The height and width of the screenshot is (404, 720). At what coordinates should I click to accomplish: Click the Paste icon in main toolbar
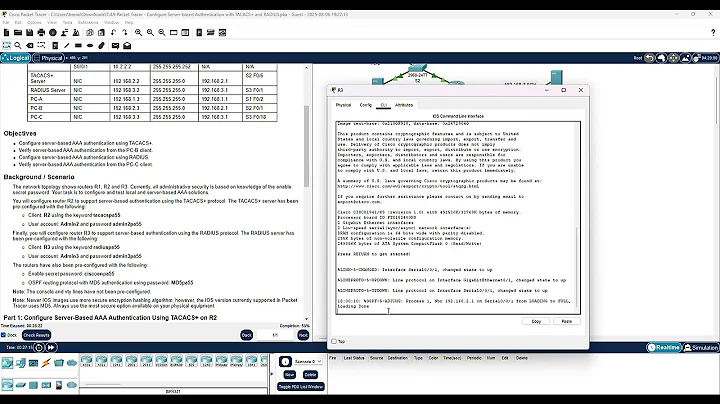tap(101, 33)
